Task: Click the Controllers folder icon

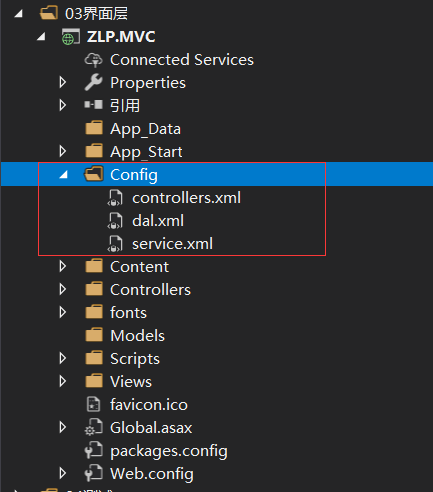Action: pyautogui.click(x=94, y=289)
